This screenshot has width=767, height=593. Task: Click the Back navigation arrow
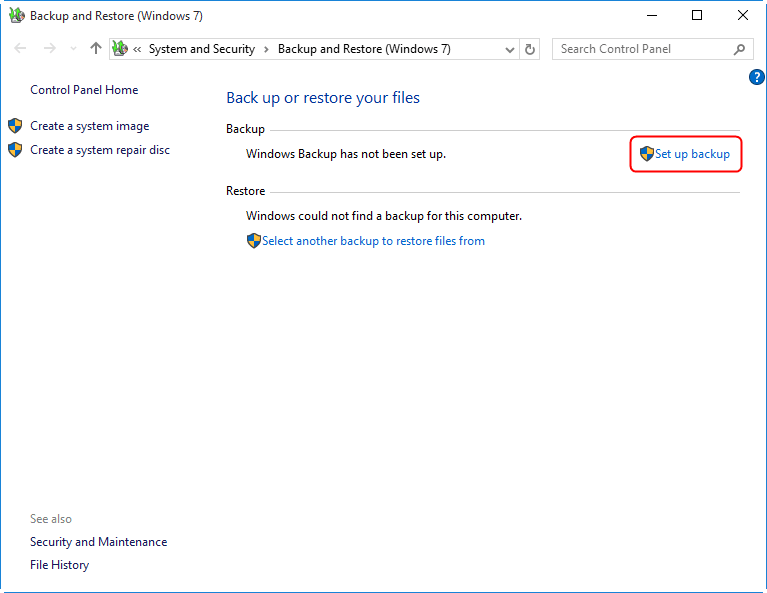[x=20, y=49]
